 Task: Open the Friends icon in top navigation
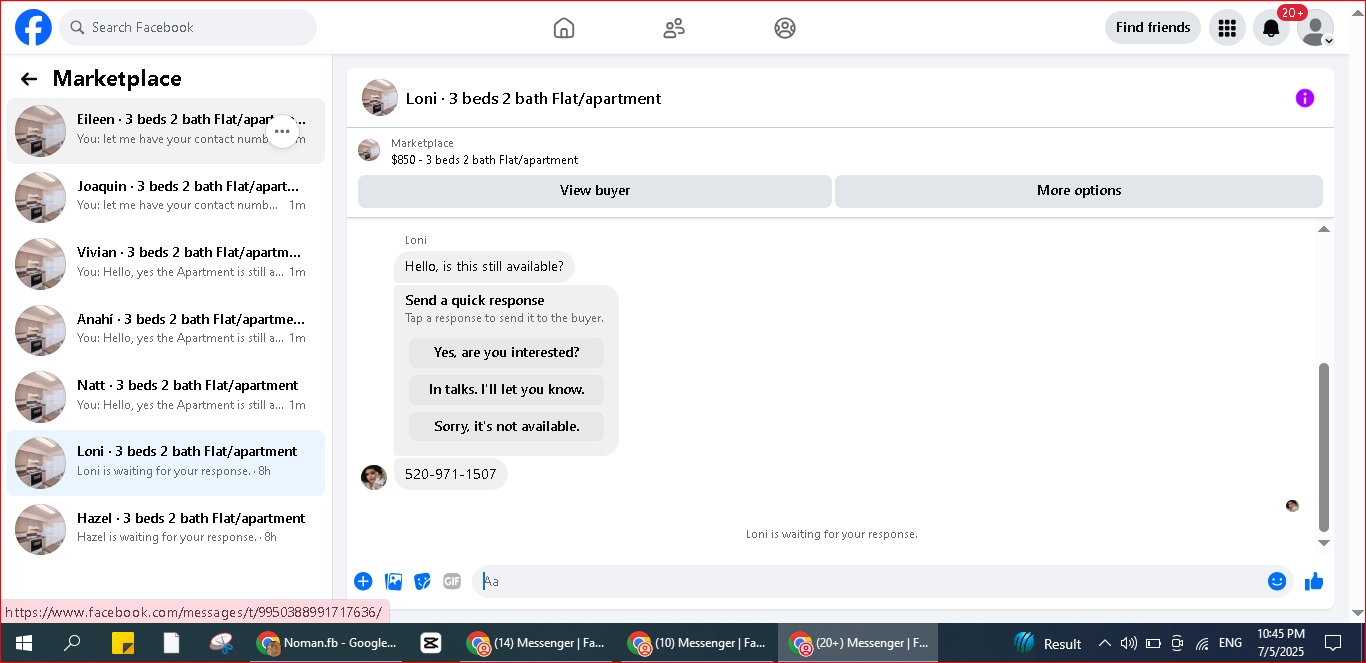(x=674, y=28)
